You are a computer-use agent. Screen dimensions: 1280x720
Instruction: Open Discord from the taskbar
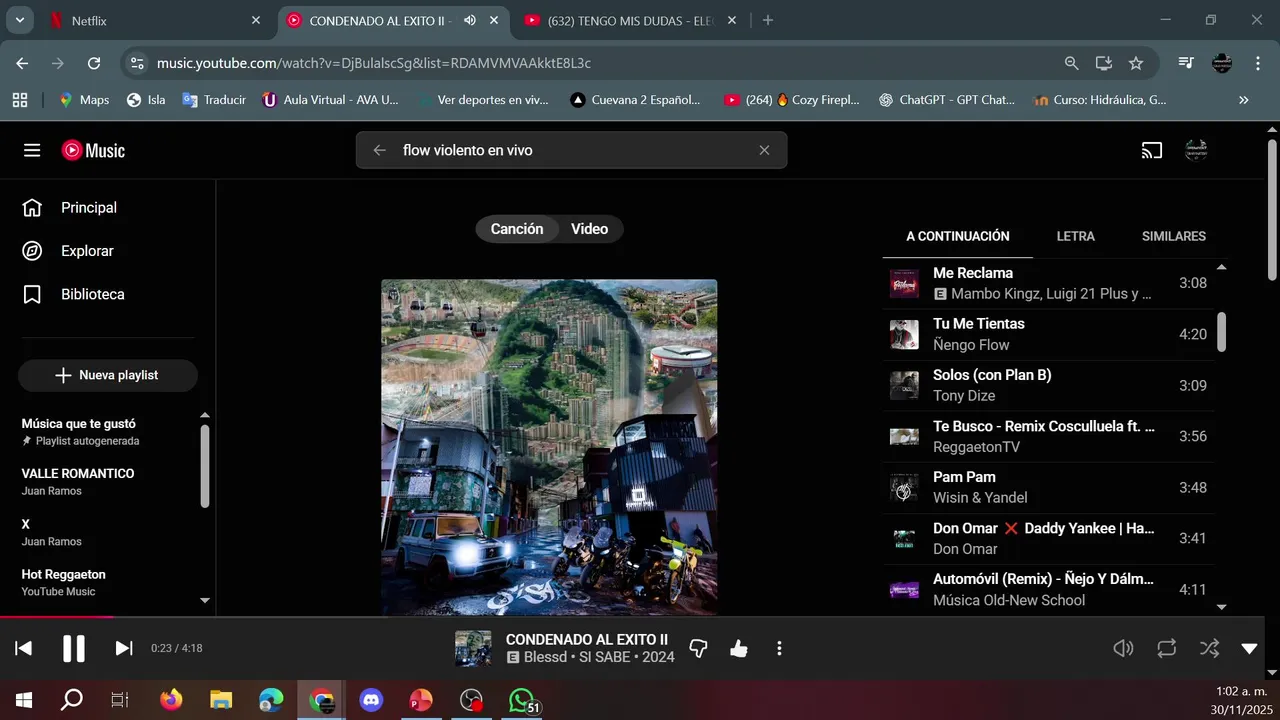click(371, 701)
